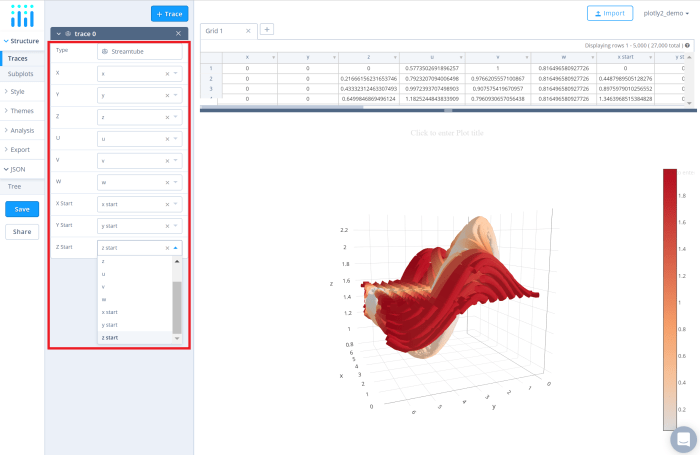
Task: Click the dropdown list's up scroll arrow
Action: (x=177, y=261)
